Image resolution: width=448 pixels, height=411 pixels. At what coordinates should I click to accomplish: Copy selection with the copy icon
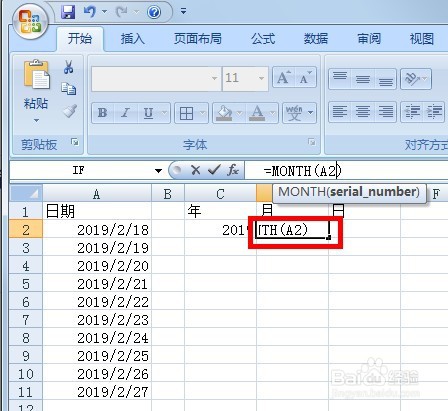pyautogui.click(x=69, y=89)
